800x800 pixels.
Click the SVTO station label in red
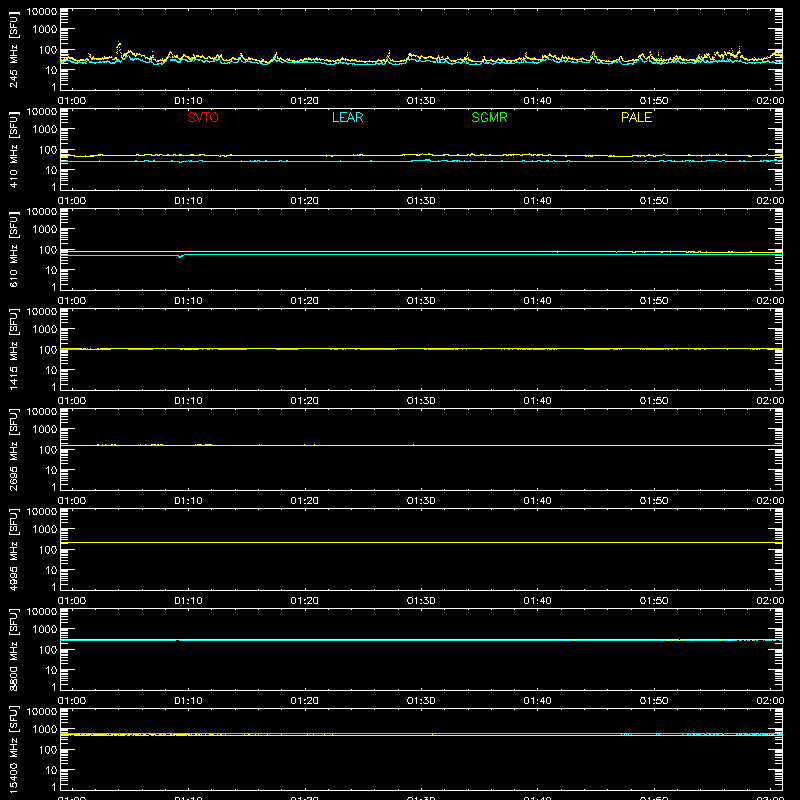(x=203, y=117)
